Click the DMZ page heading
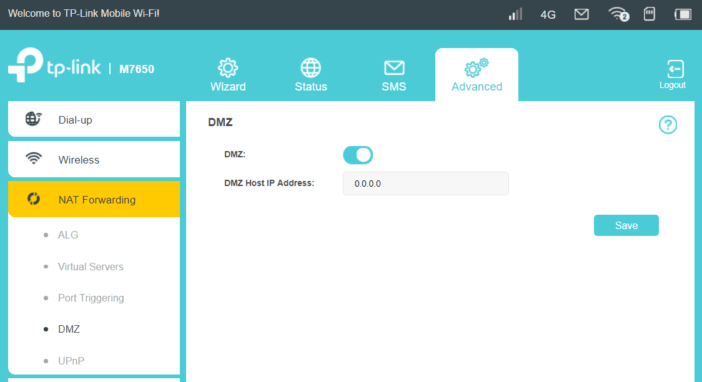 pyautogui.click(x=220, y=122)
